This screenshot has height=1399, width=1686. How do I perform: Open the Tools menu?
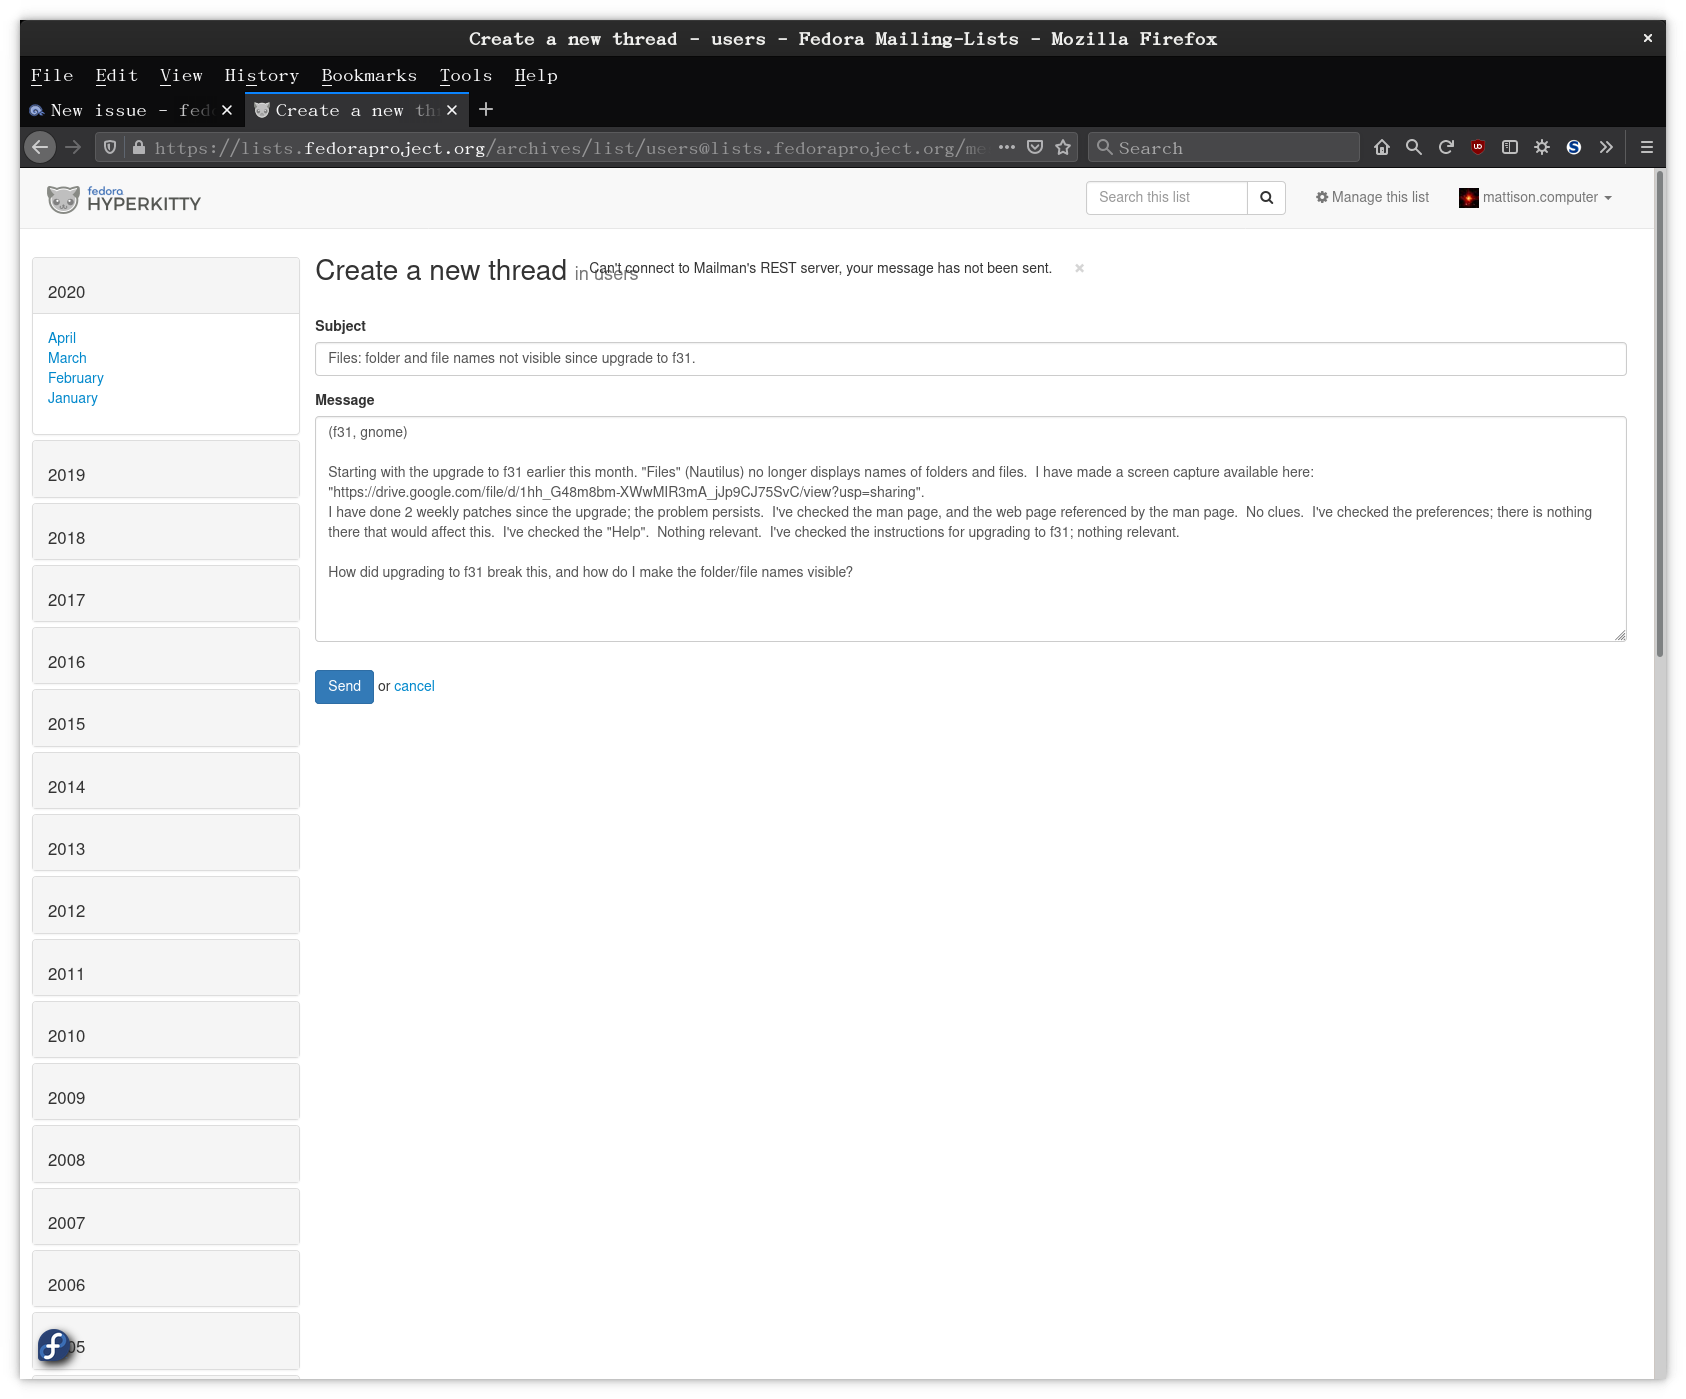pyautogui.click(x=466, y=75)
